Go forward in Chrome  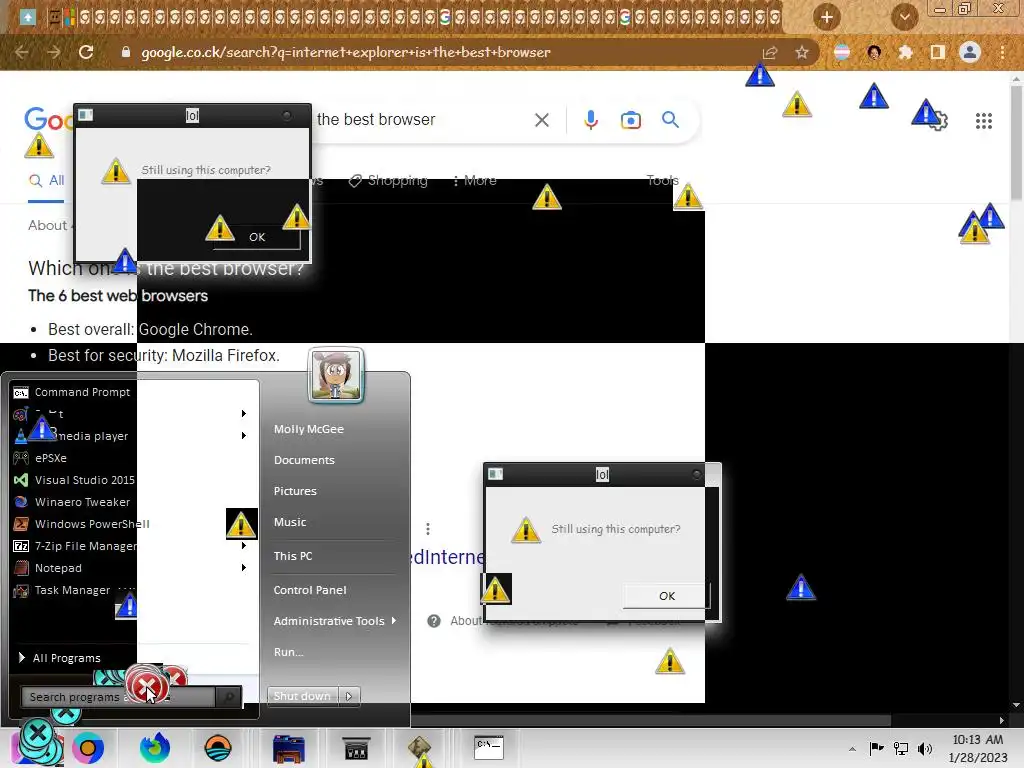pos(54,52)
